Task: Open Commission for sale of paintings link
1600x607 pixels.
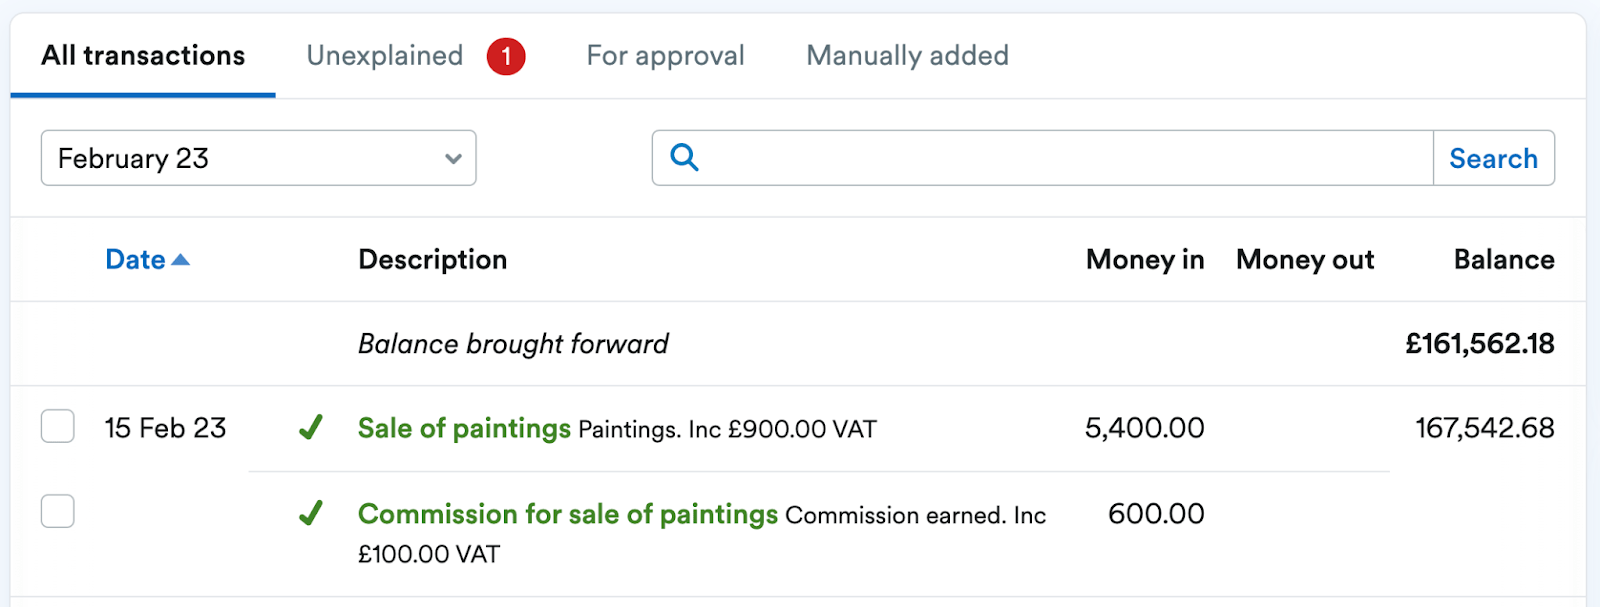Action: 567,514
